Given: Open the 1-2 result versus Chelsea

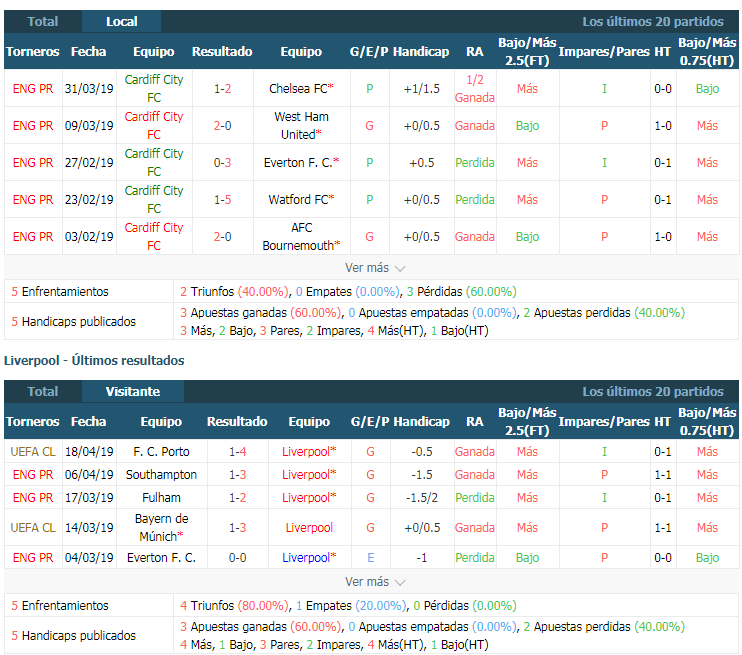Looking at the screenshot, I should point(222,89).
